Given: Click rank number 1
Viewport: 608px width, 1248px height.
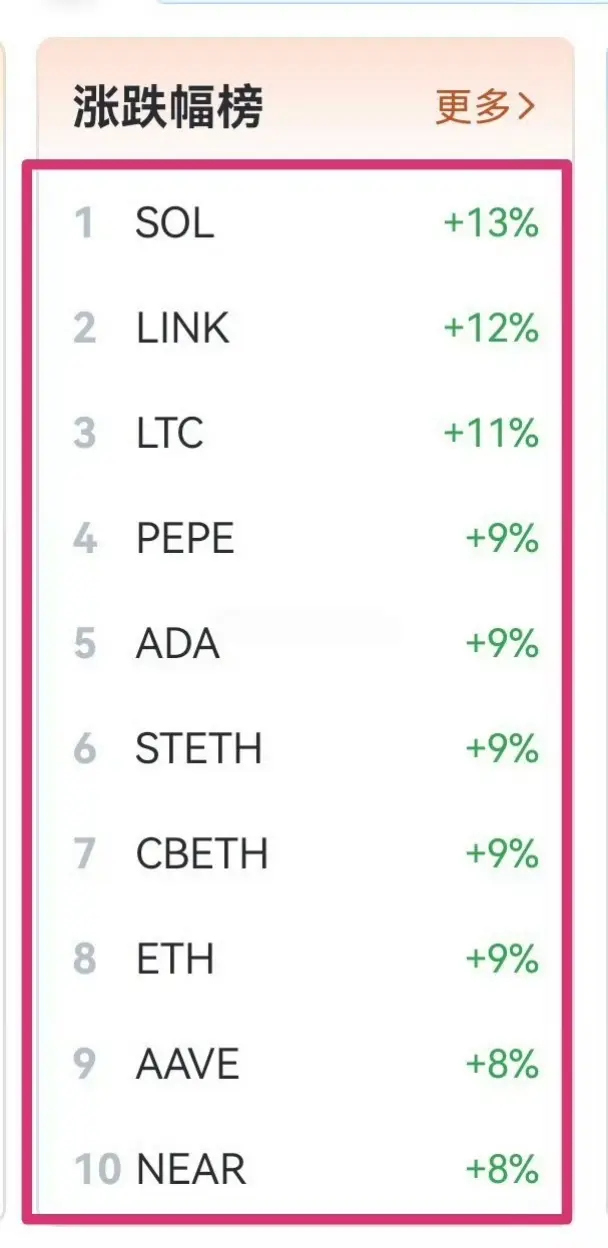Looking at the screenshot, I should (84, 223).
